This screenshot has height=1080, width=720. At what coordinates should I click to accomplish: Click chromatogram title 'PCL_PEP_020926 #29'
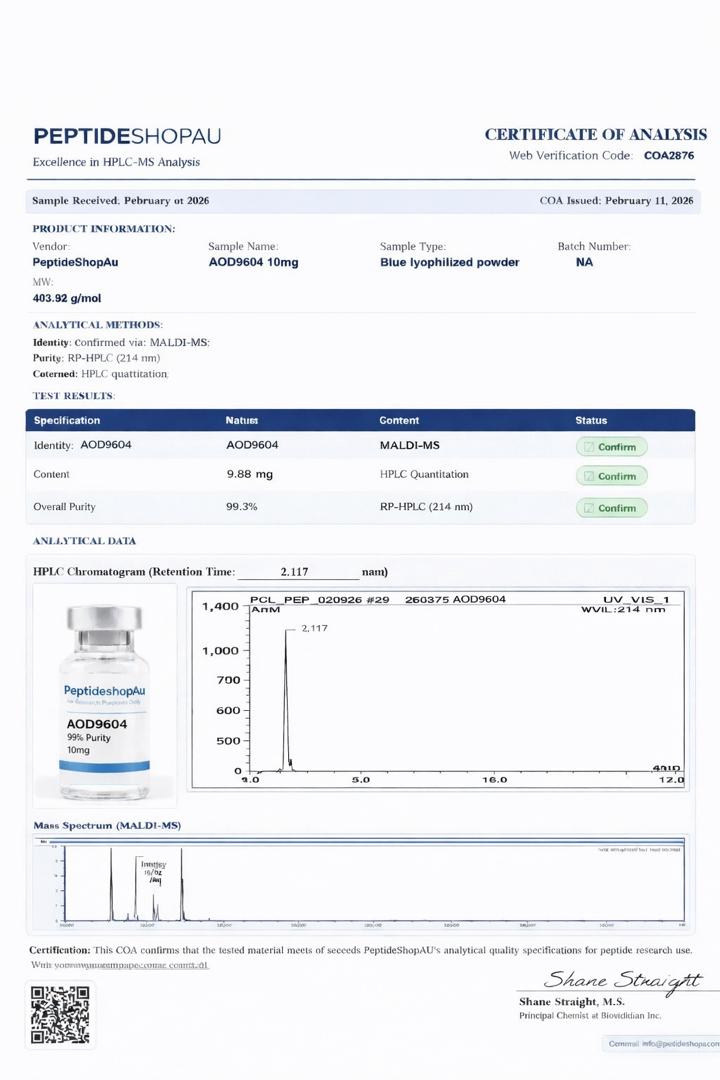[320, 599]
